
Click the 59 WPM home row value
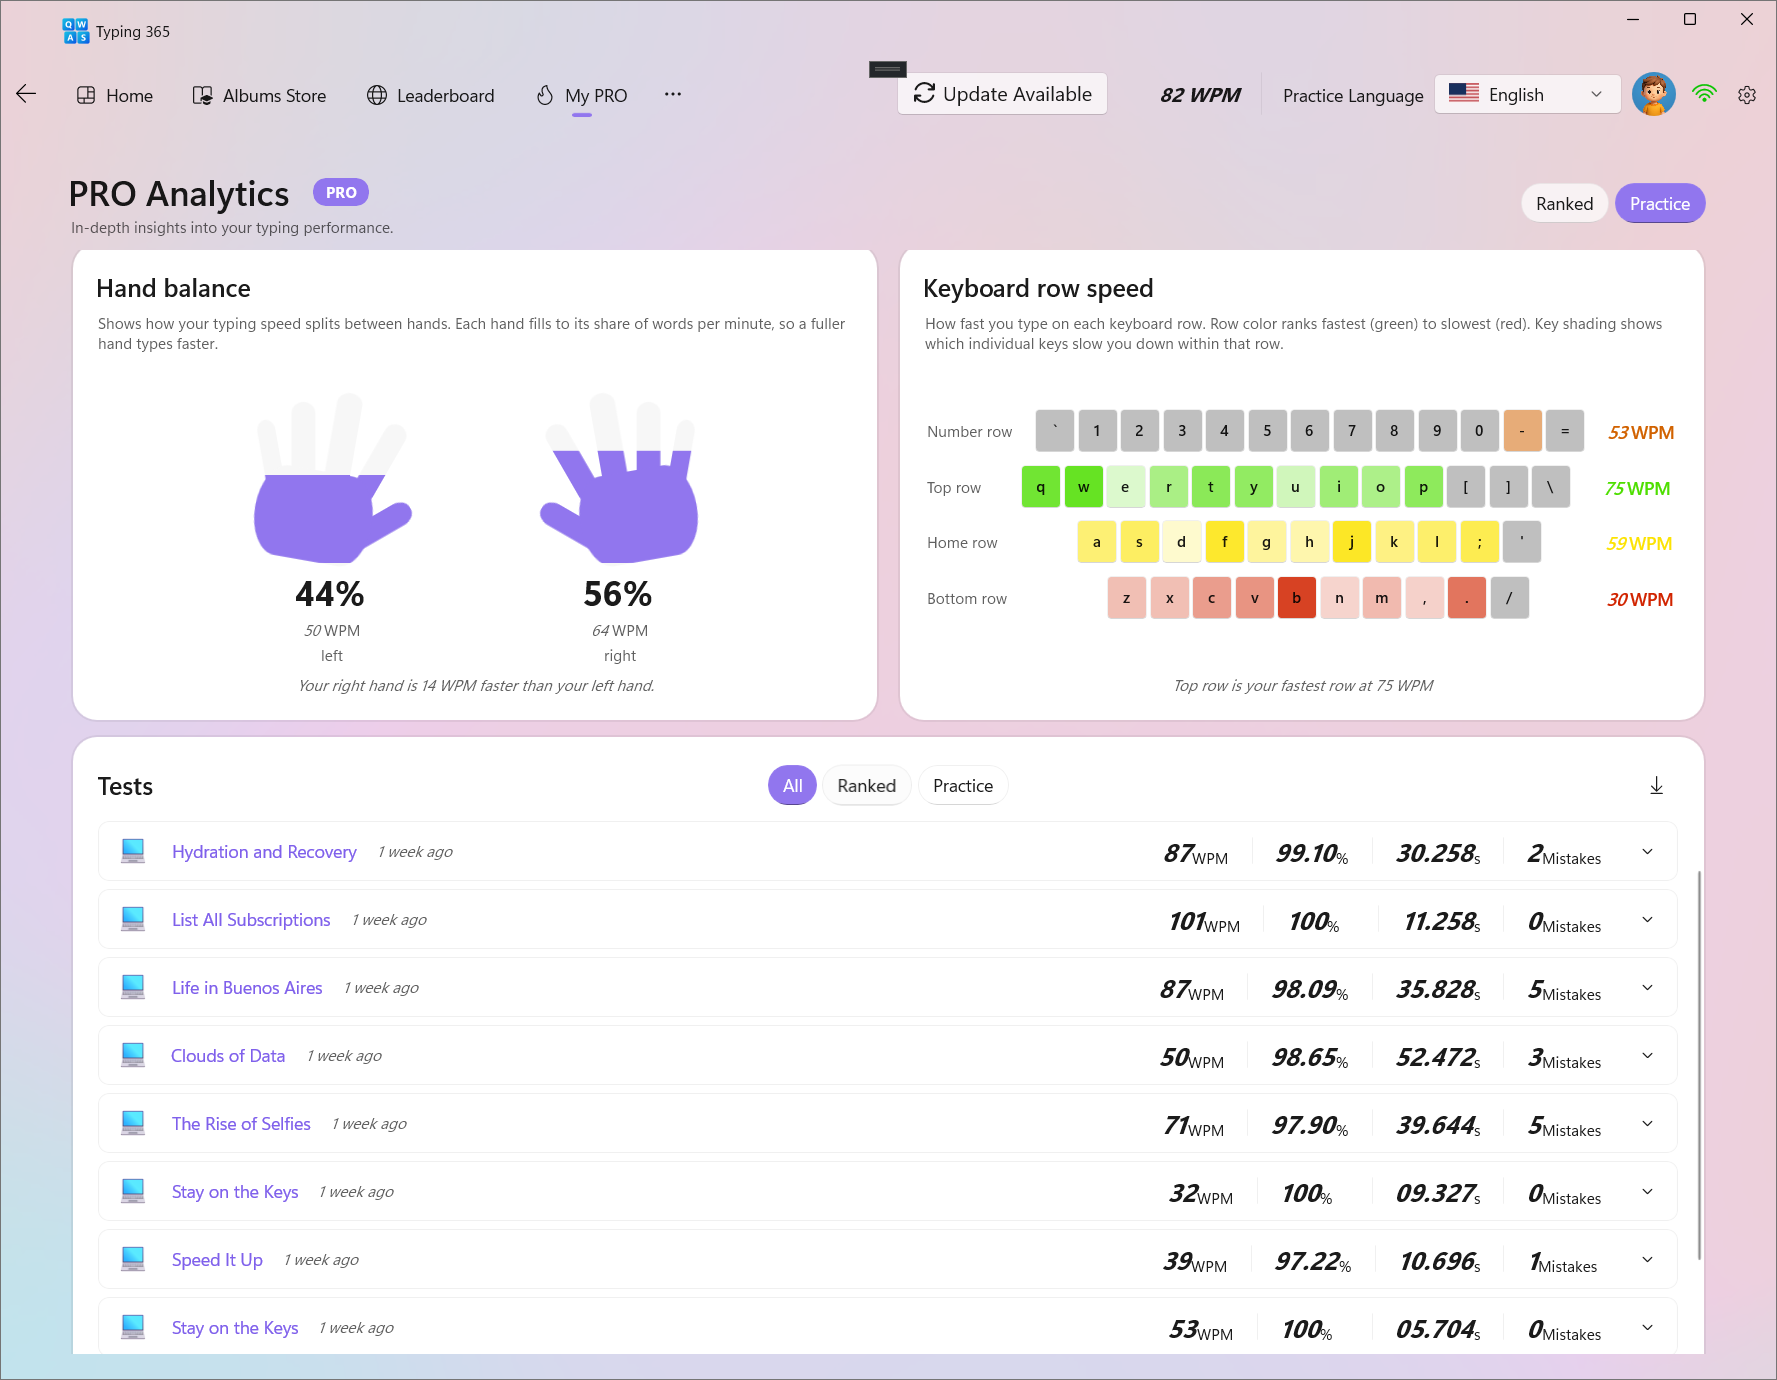(1639, 544)
